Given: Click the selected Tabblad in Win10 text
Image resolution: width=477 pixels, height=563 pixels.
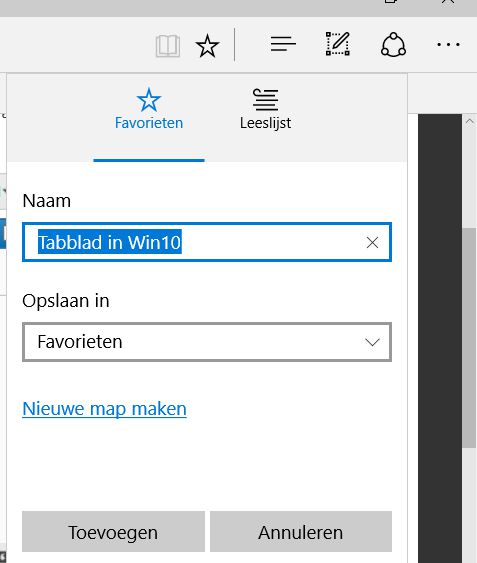Looking at the screenshot, I should tap(110, 242).
